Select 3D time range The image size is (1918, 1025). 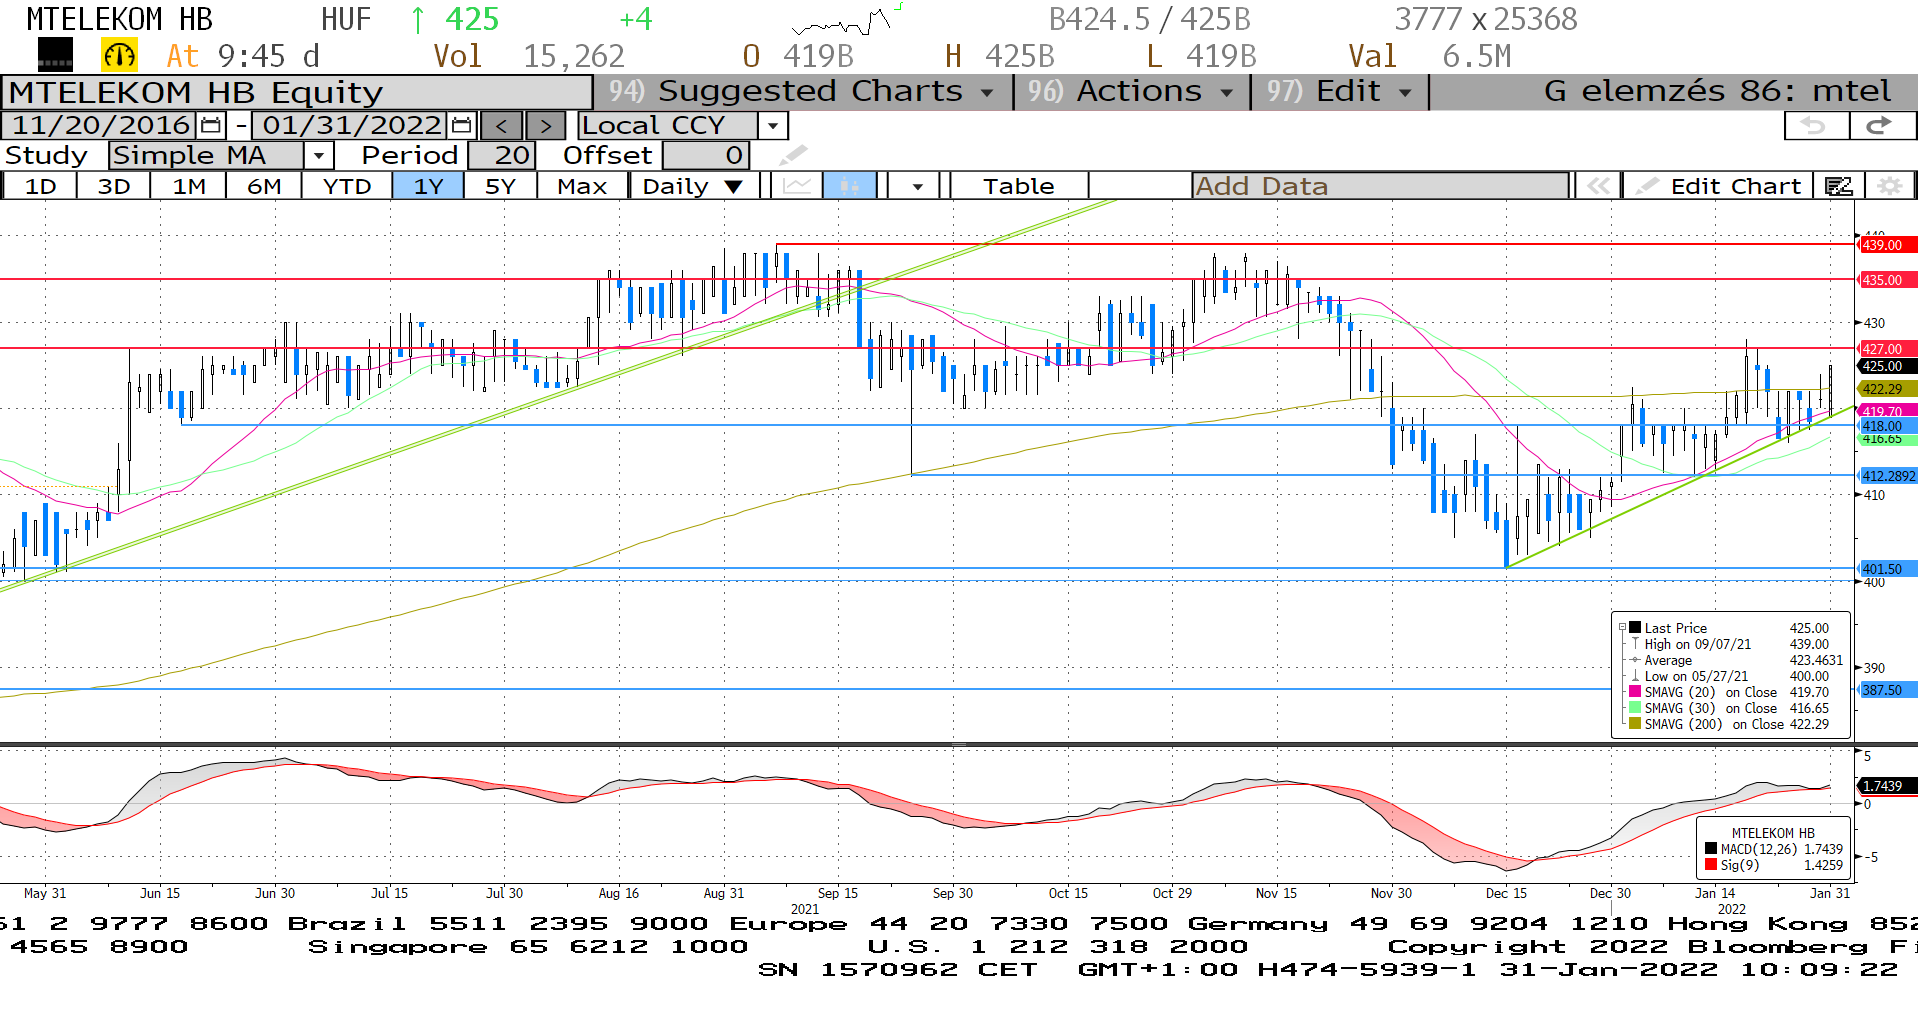click(114, 186)
